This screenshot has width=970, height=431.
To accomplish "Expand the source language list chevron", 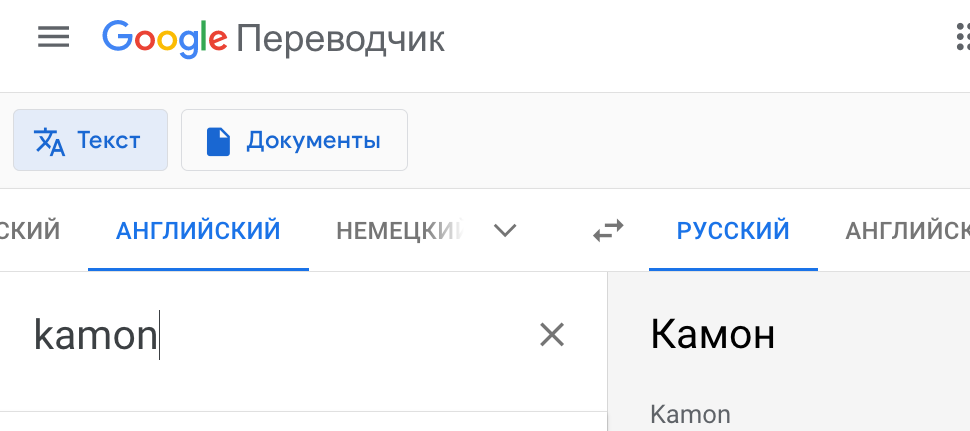I will click(506, 231).
